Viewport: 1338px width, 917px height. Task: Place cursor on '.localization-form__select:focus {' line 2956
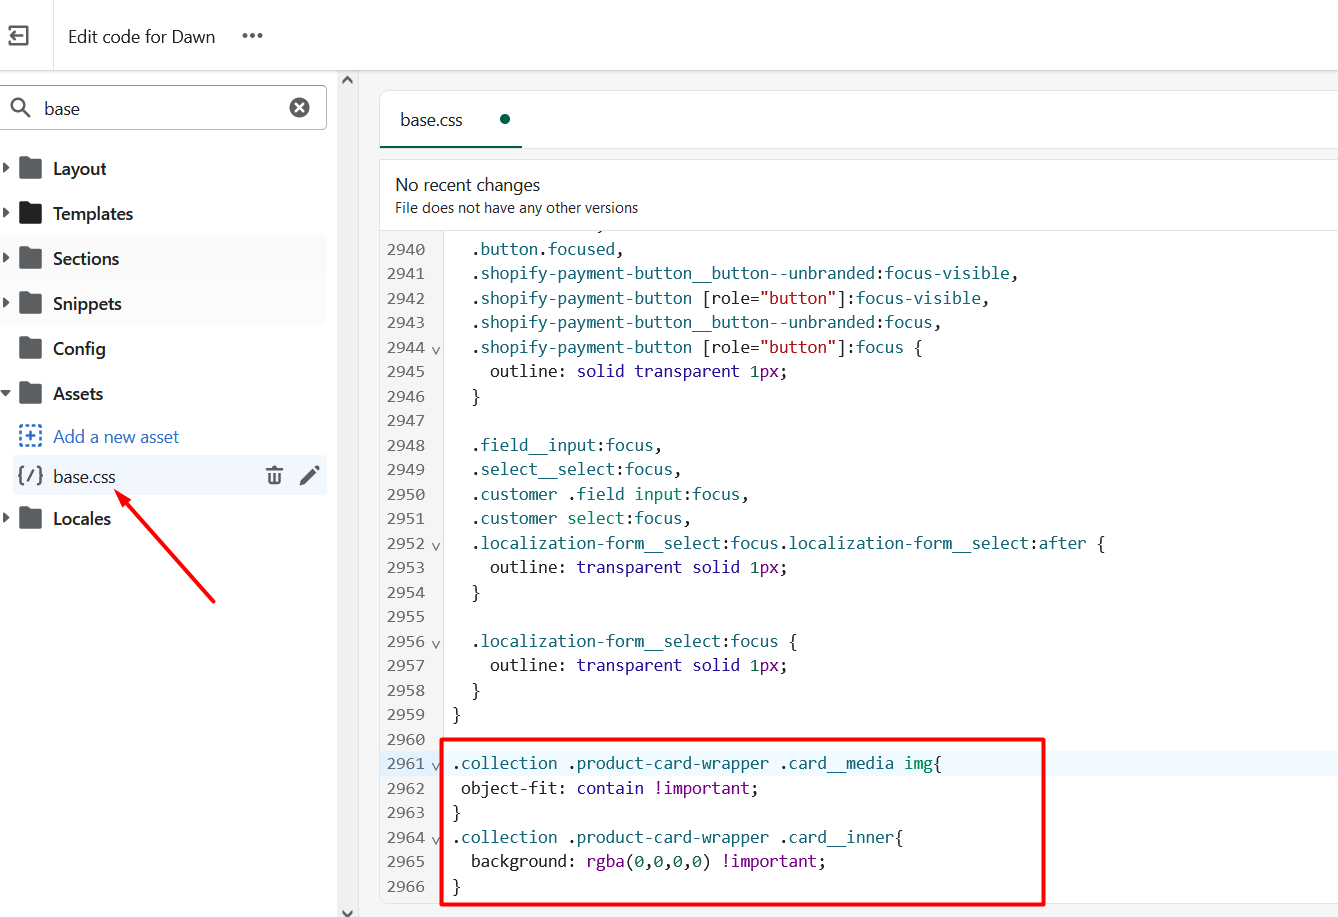click(634, 641)
